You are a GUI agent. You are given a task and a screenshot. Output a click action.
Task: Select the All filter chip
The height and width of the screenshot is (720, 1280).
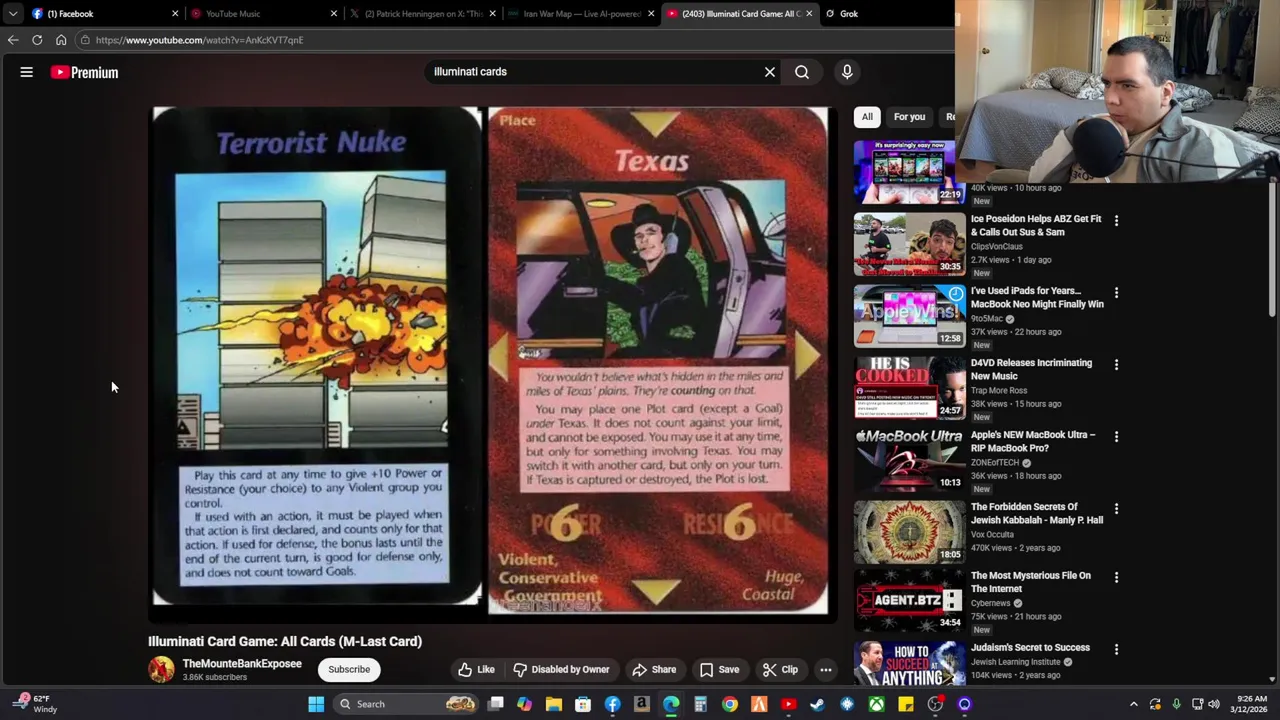pos(867,117)
